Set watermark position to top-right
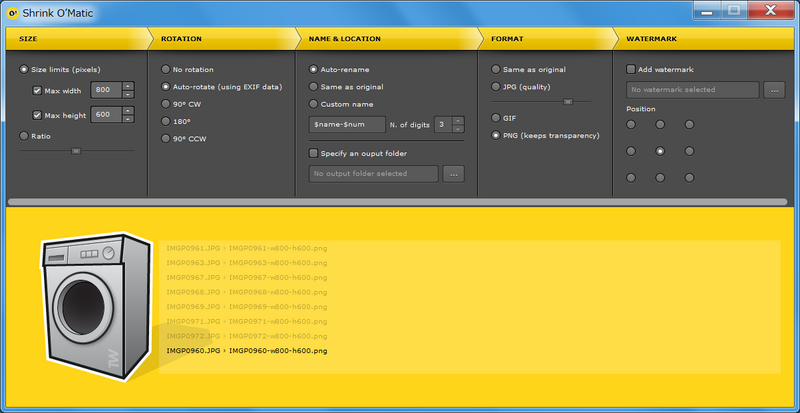 point(689,125)
